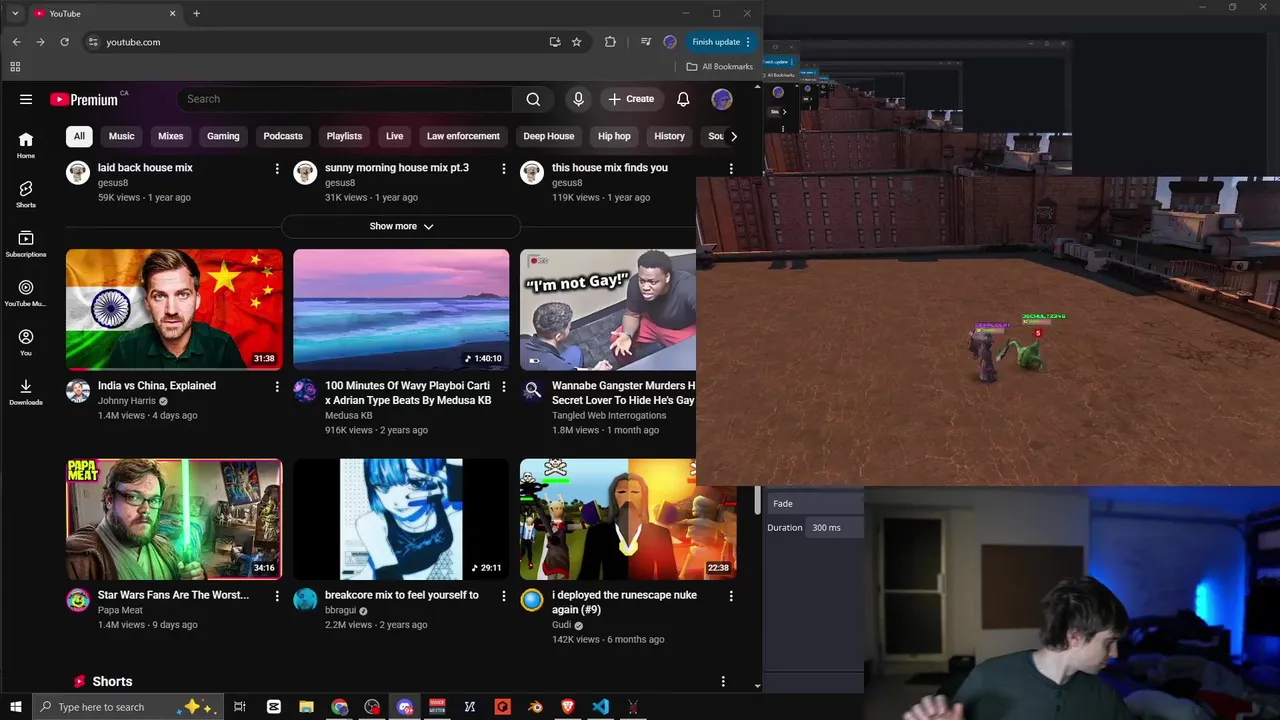
Task: Click the YouTube search field
Action: point(345,99)
